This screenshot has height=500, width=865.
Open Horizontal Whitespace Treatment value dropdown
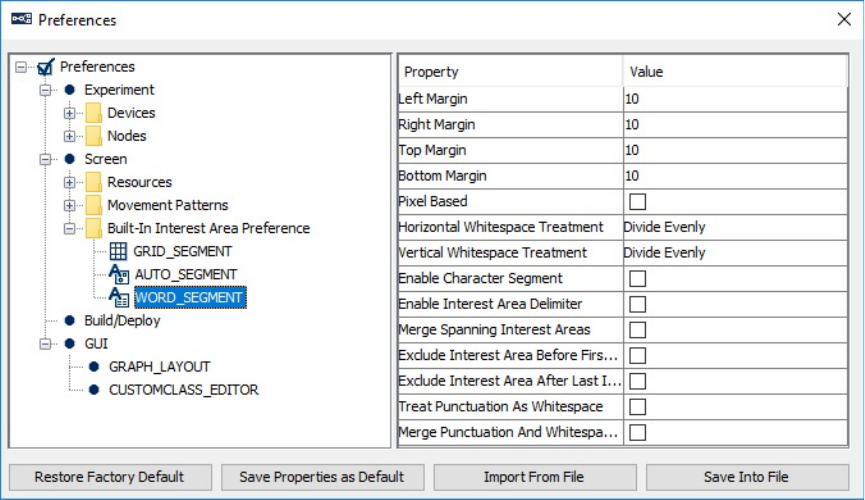click(x=735, y=227)
